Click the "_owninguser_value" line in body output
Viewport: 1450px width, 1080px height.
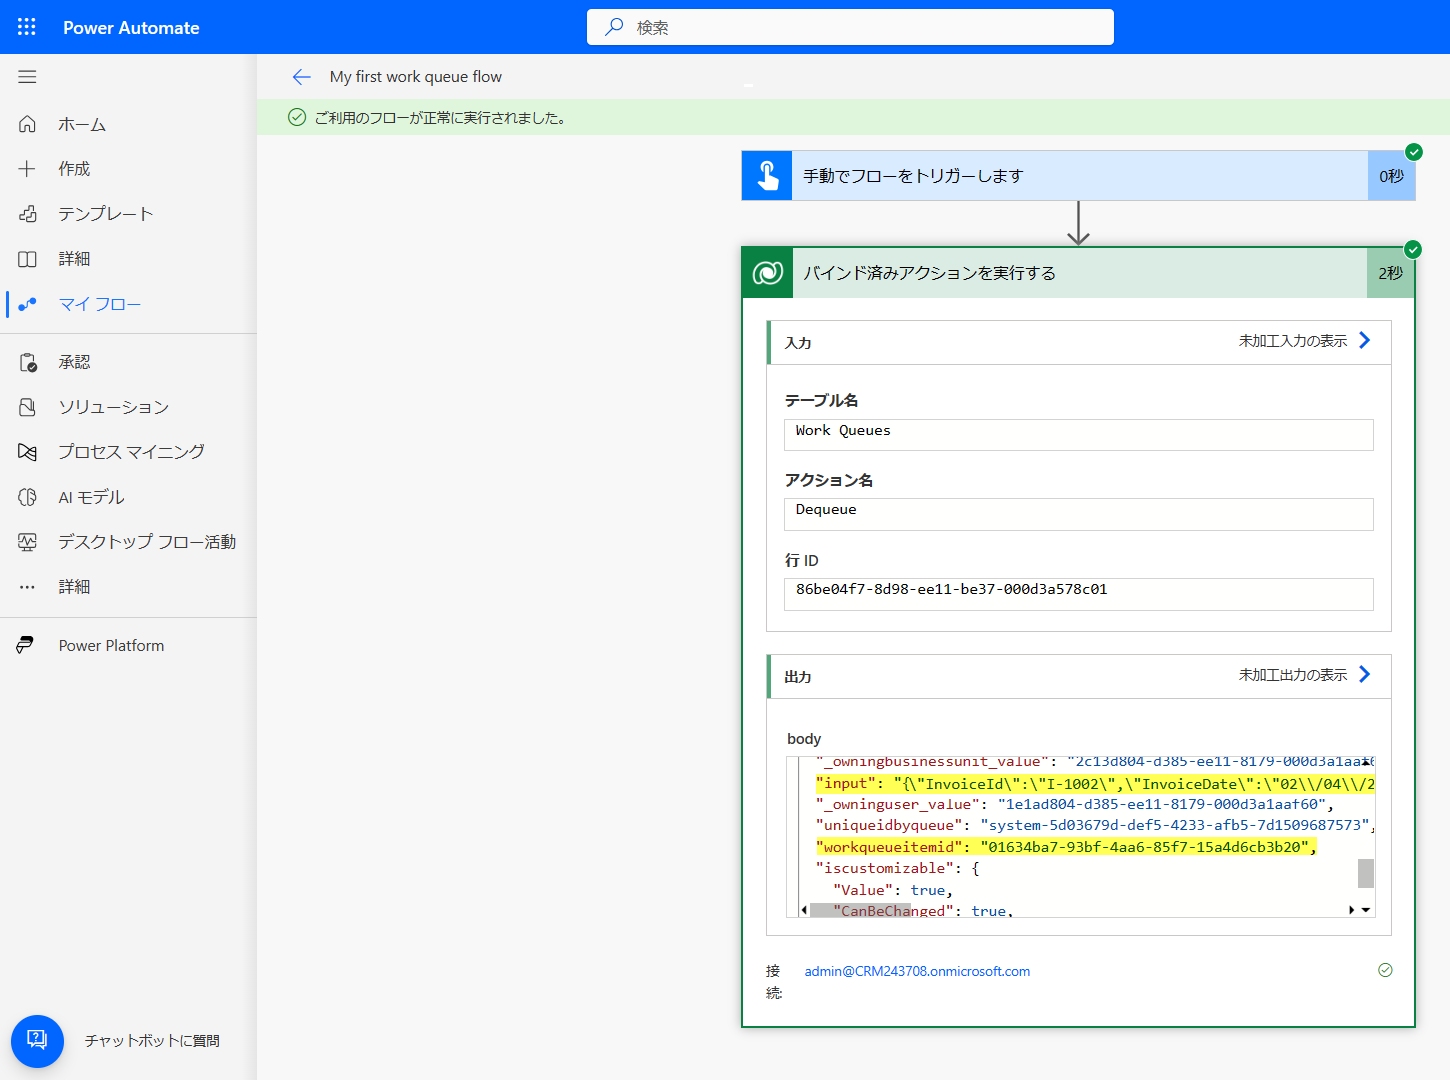point(1075,804)
